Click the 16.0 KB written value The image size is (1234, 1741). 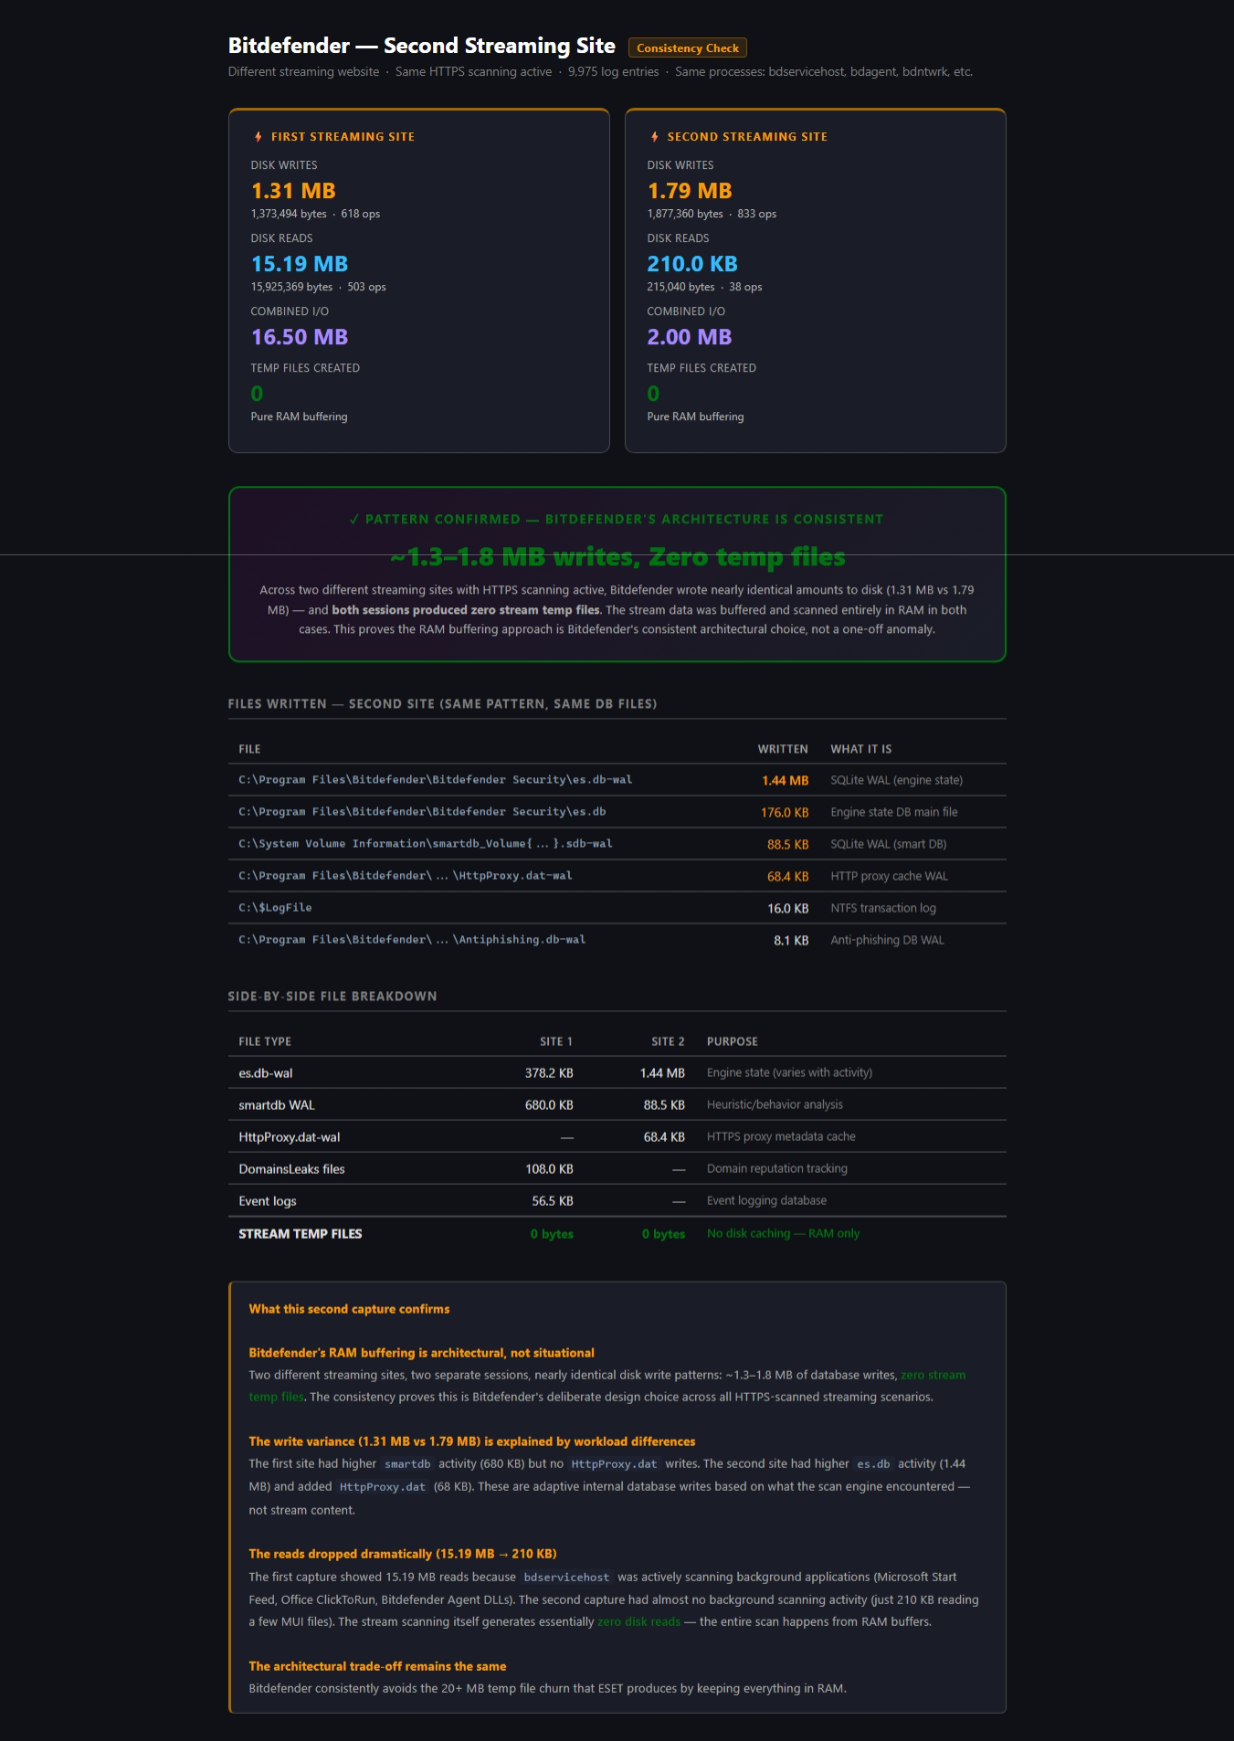[788, 909]
